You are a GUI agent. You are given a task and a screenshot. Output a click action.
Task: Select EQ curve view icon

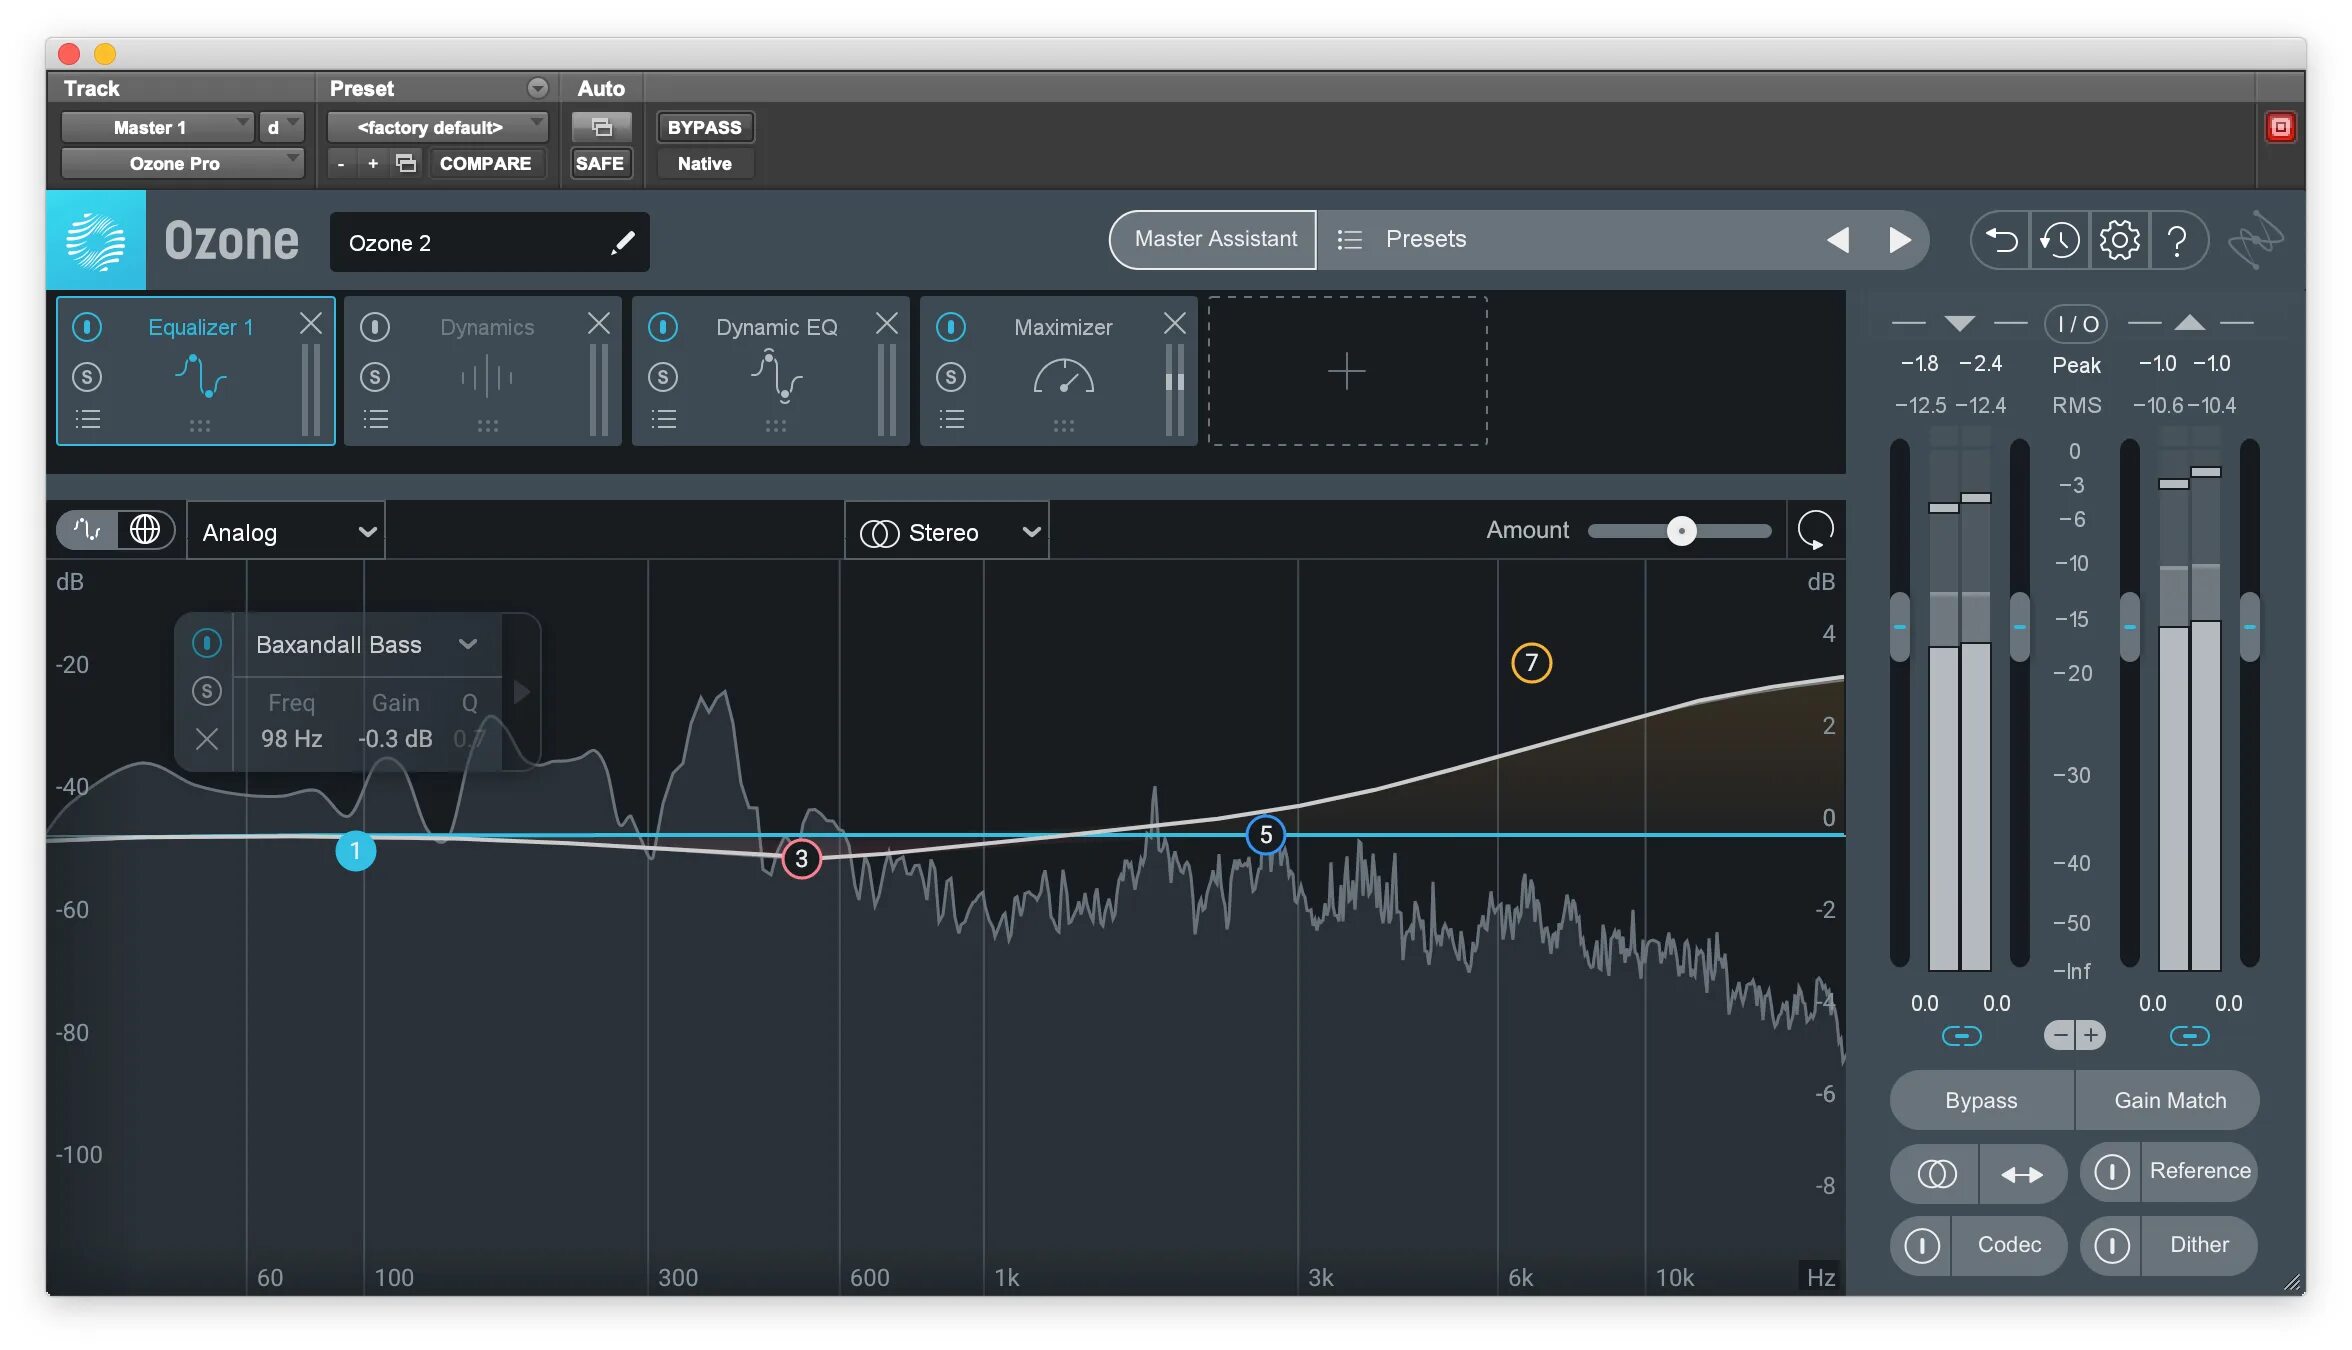[87, 529]
